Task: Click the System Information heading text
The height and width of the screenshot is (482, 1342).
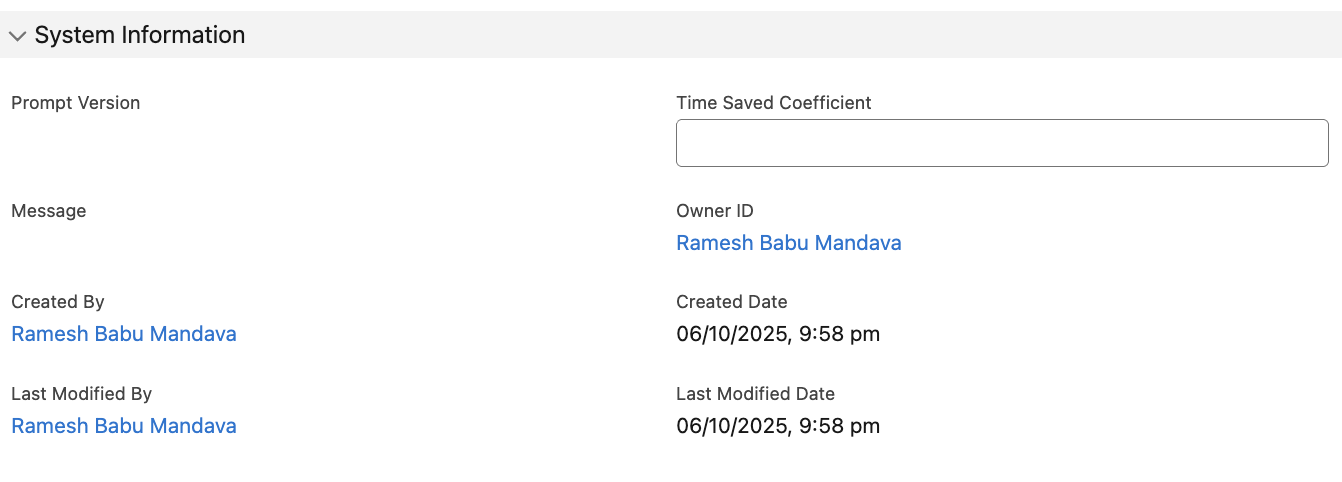Action: pyautogui.click(x=139, y=35)
